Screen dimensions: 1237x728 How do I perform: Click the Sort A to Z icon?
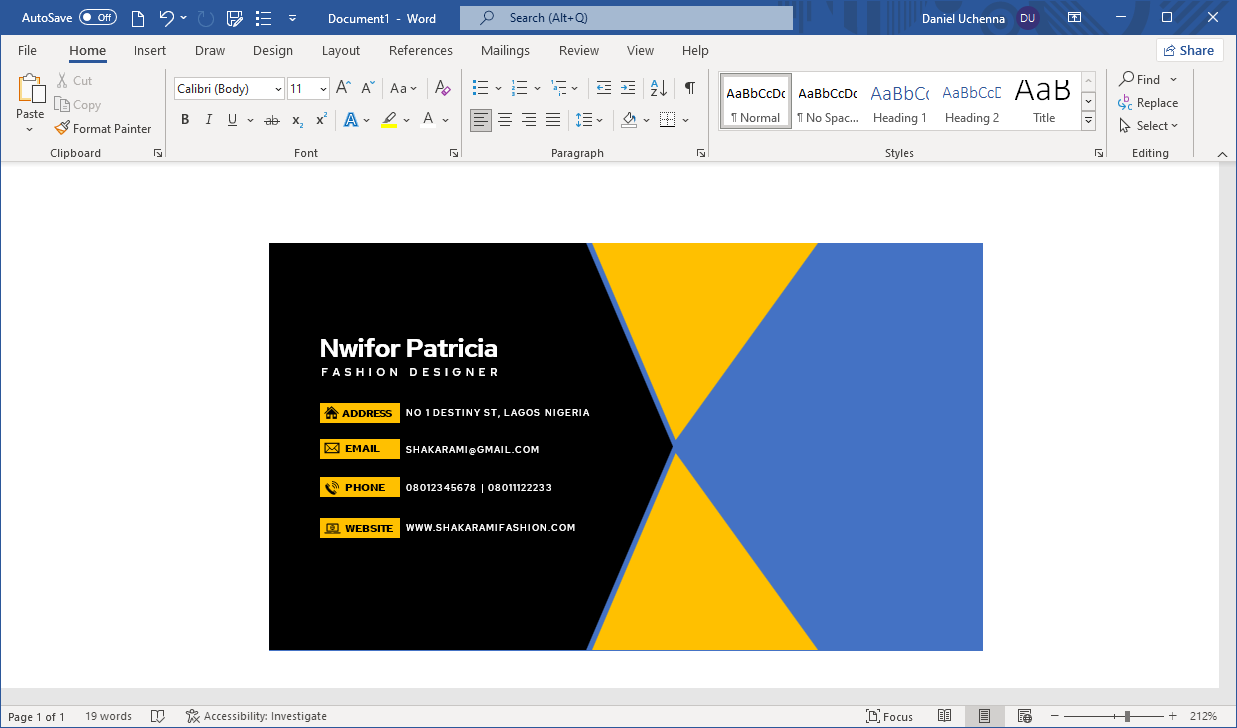click(x=658, y=89)
